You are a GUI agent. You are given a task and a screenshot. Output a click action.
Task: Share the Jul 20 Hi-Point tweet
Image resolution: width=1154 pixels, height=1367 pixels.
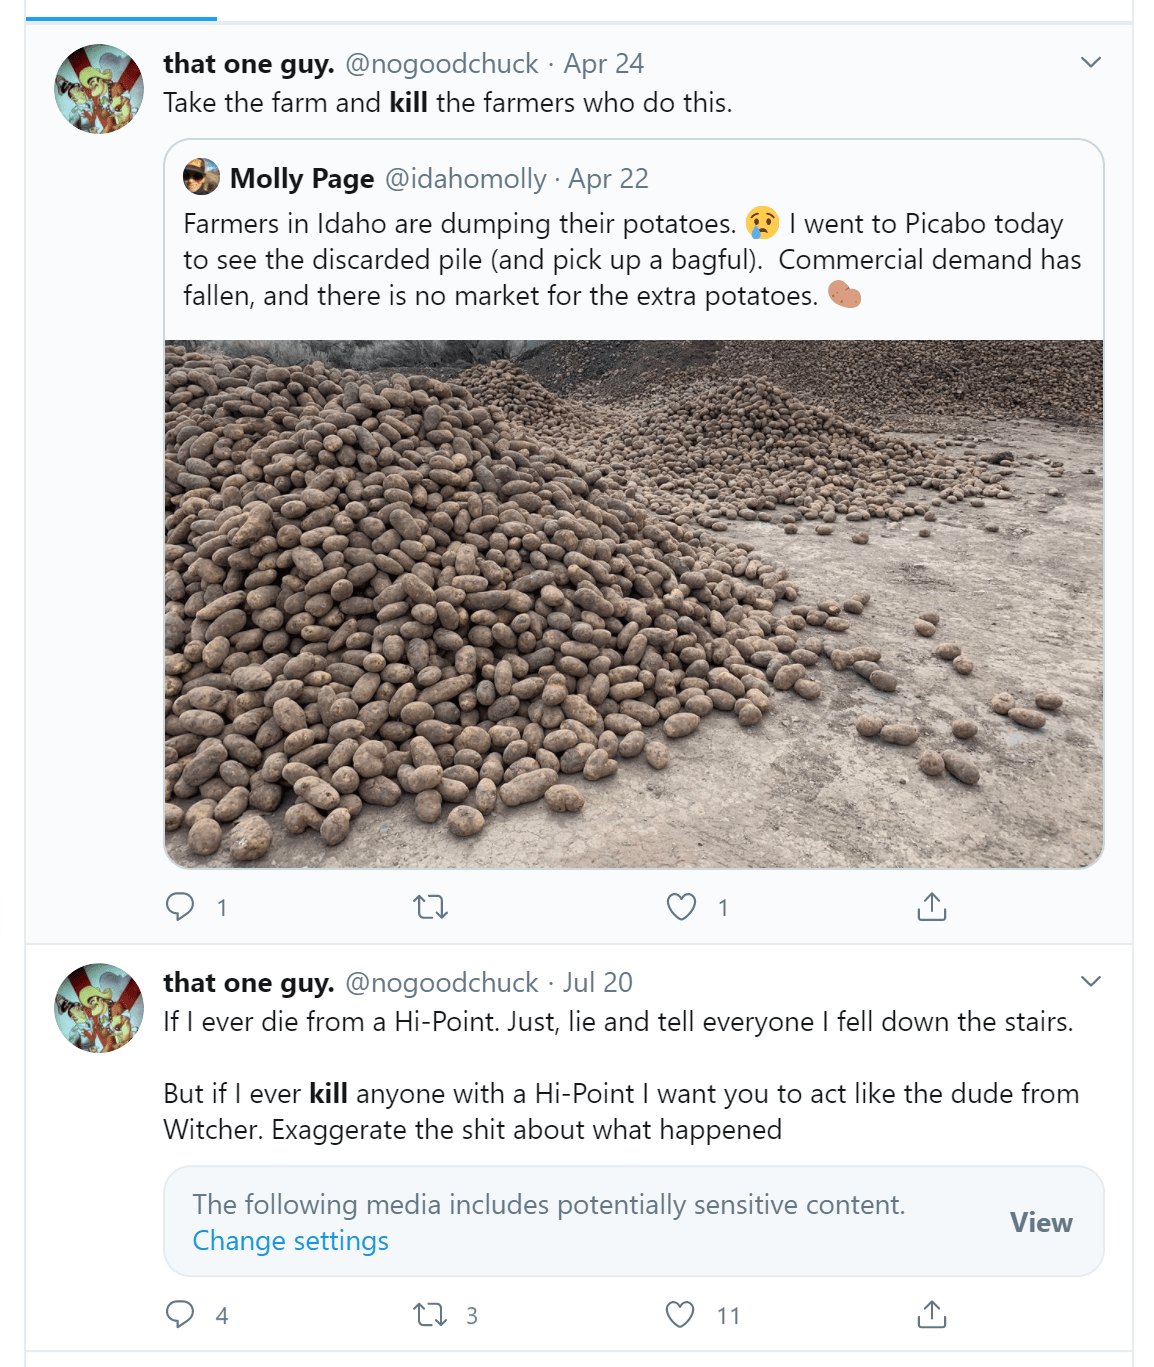click(931, 1314)
